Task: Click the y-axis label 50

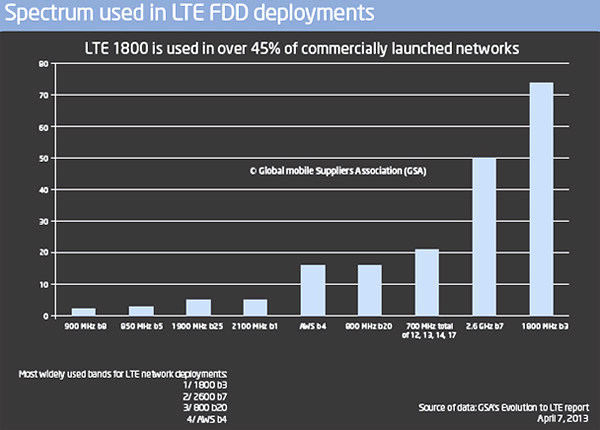Action: point(44,158)
